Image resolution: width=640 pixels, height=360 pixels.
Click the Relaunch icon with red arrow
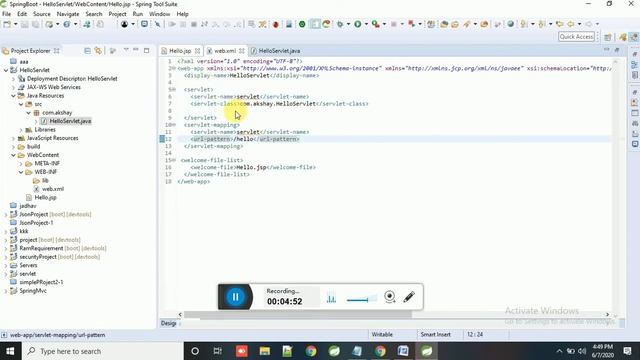click(326, 24)
